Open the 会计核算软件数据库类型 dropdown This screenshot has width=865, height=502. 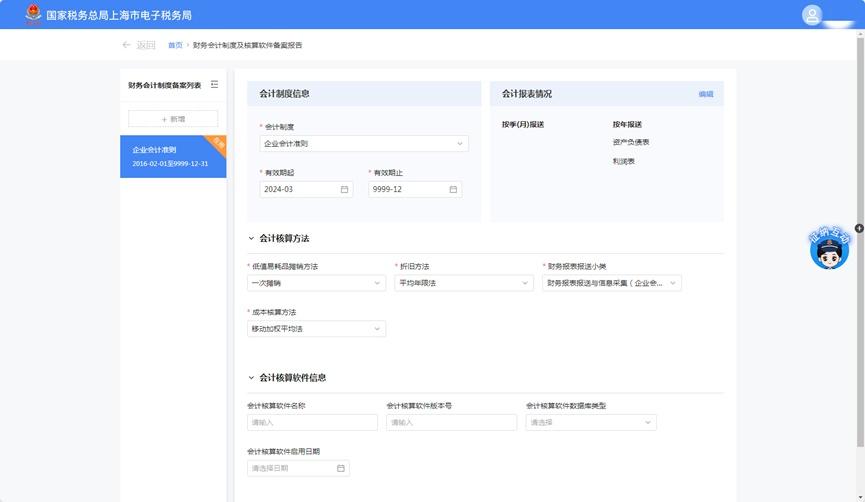pos(591,423)
